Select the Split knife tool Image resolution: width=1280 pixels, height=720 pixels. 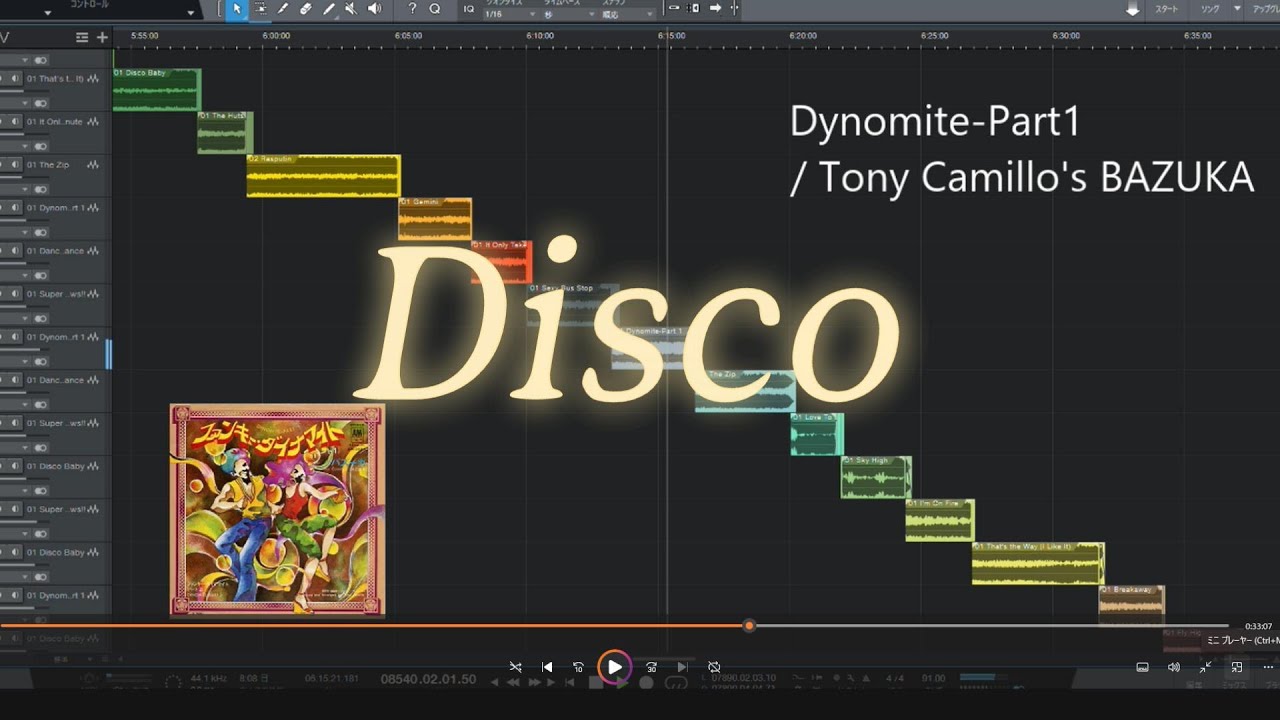[283, 9]
